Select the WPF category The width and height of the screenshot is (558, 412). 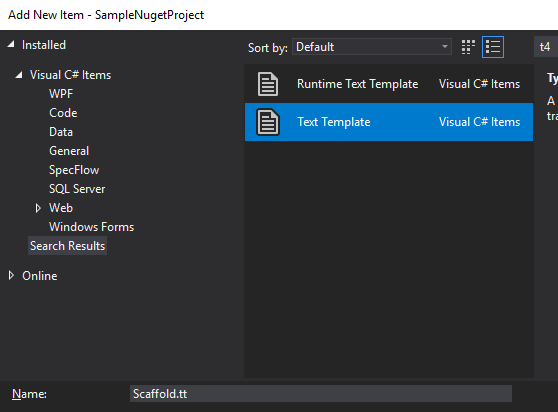coord(61,94)
